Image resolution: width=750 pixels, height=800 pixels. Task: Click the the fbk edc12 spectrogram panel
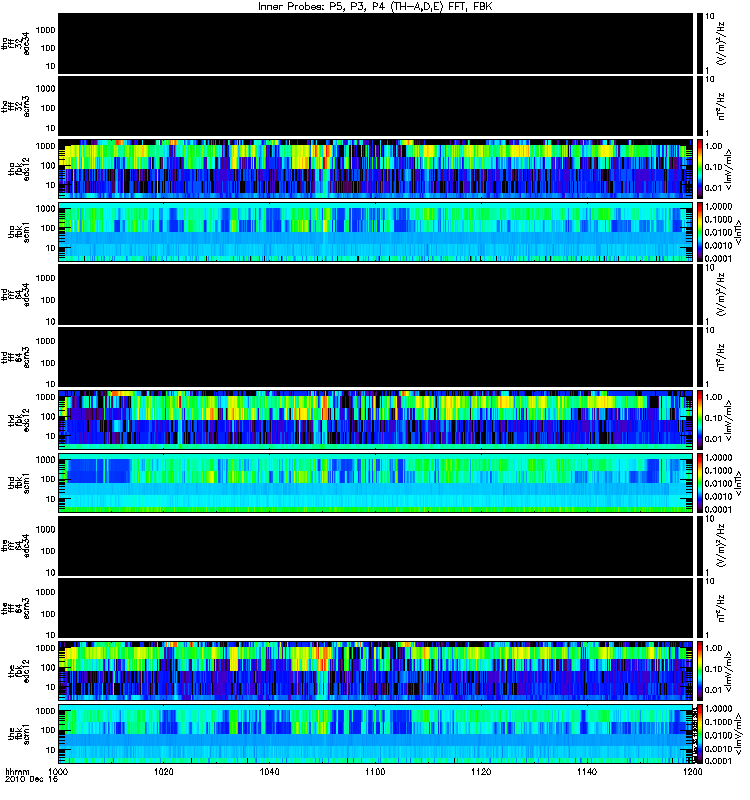(376, 671)
